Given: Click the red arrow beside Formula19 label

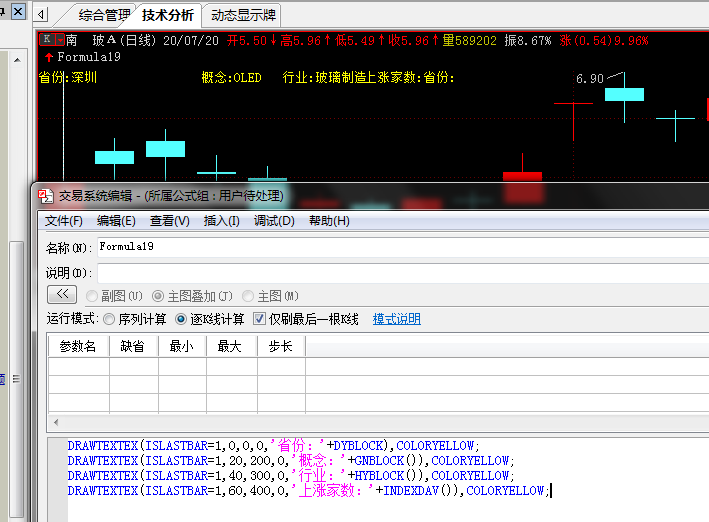Looking at the screenshot, I should 49,57.
